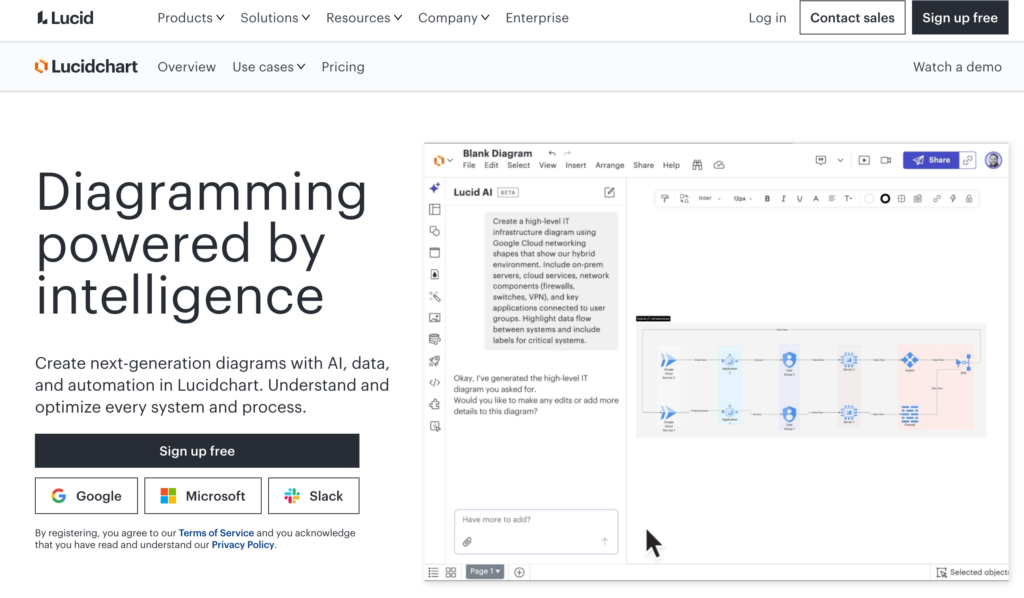The image size is (1024, 598).
Task: Copy share link with chain icon beside Share
Action: point(968,160)
